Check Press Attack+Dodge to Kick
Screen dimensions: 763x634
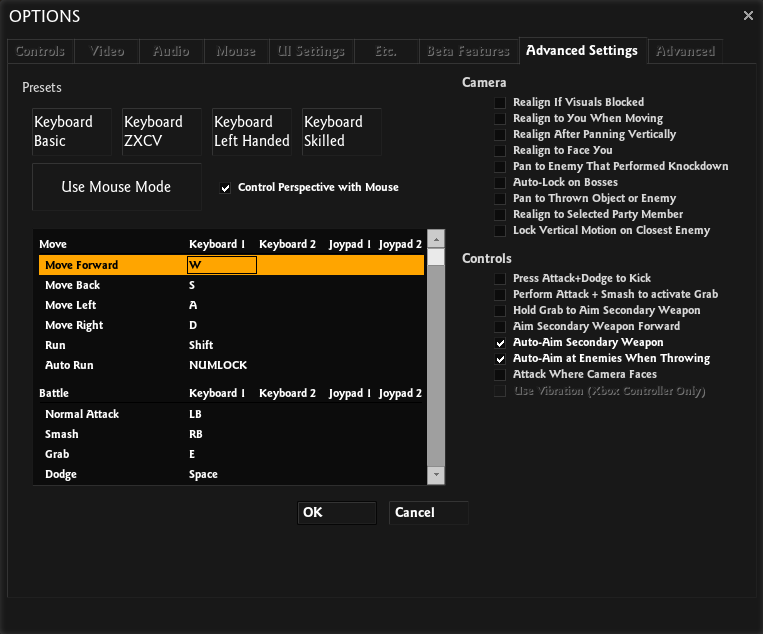point(500,278)
